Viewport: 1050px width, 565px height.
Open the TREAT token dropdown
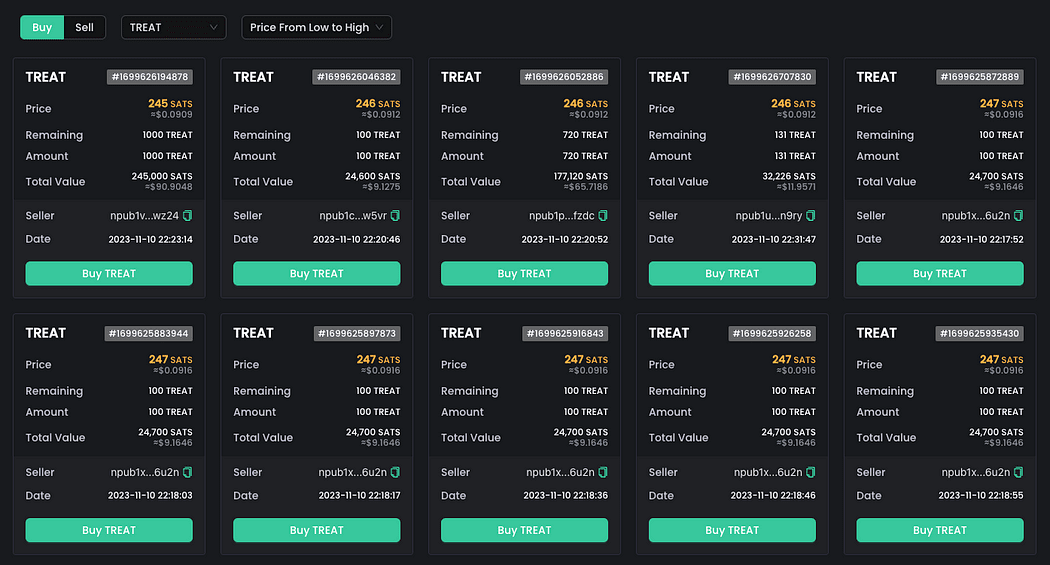tap(173, 27)
